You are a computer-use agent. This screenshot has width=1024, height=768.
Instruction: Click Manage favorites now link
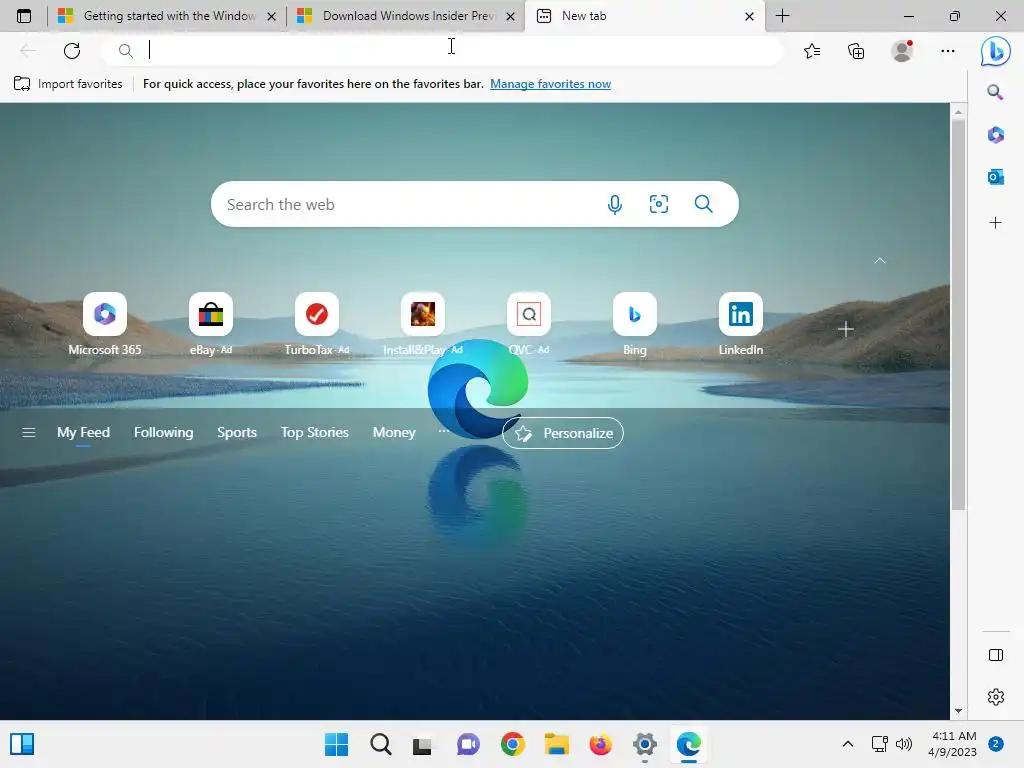551,84
